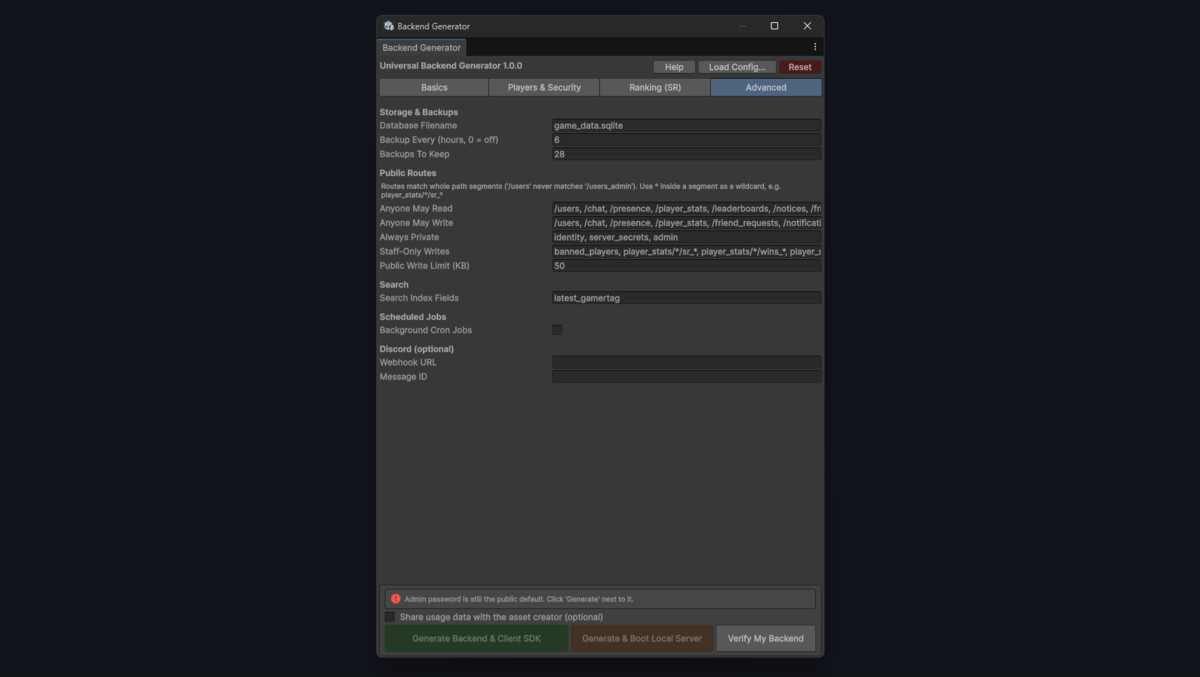This screenshot has height=677, width=1200.
Task: Enable Background Cron Jobs checkbox
Action: 557,330
